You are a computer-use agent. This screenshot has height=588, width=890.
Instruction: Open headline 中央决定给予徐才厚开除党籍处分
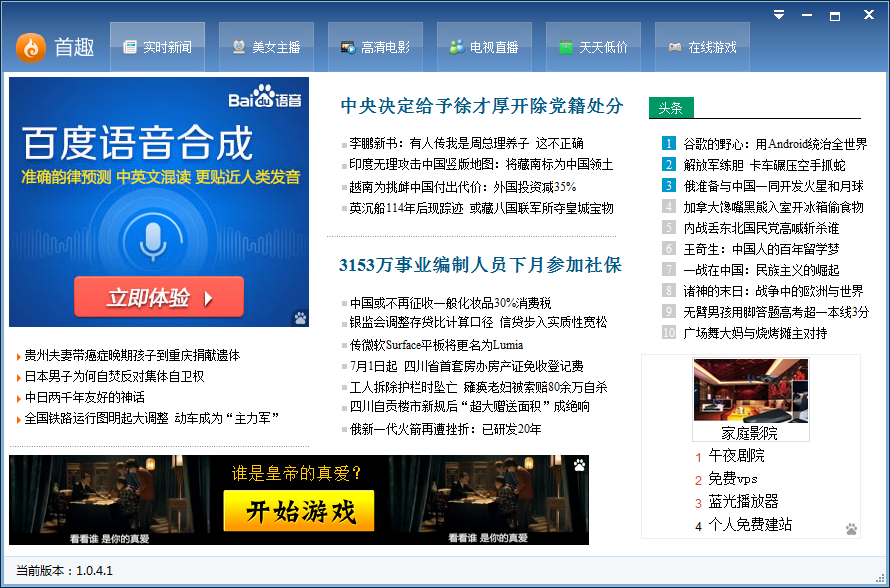(482, 106)
